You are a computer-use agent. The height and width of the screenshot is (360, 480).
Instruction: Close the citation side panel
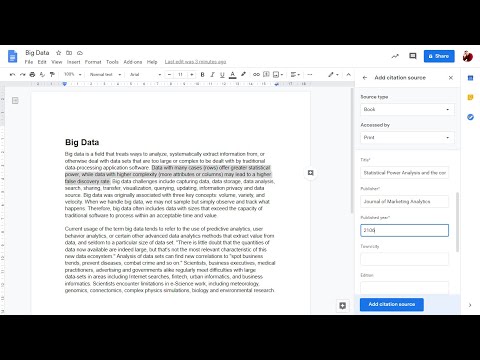pos(451,78)
